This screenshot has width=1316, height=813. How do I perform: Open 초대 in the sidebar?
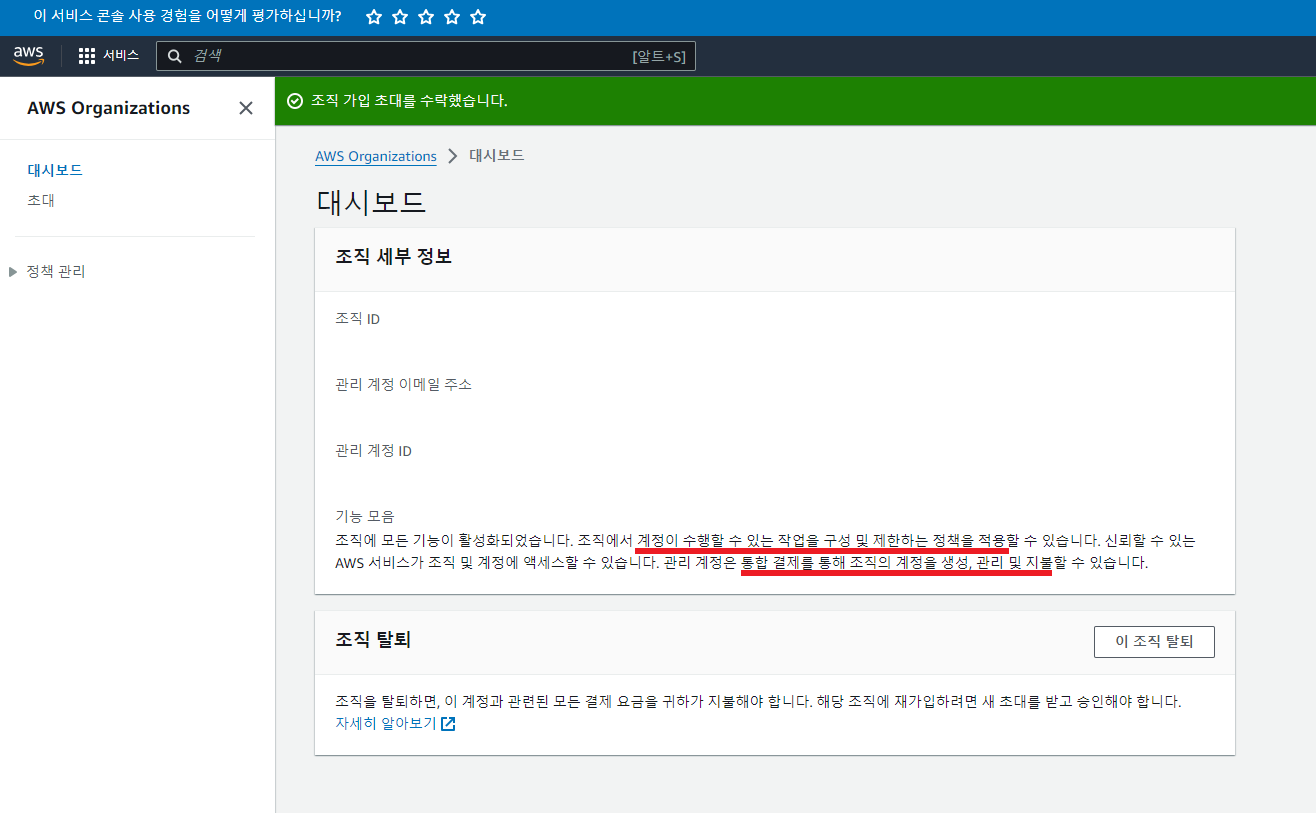41,200
